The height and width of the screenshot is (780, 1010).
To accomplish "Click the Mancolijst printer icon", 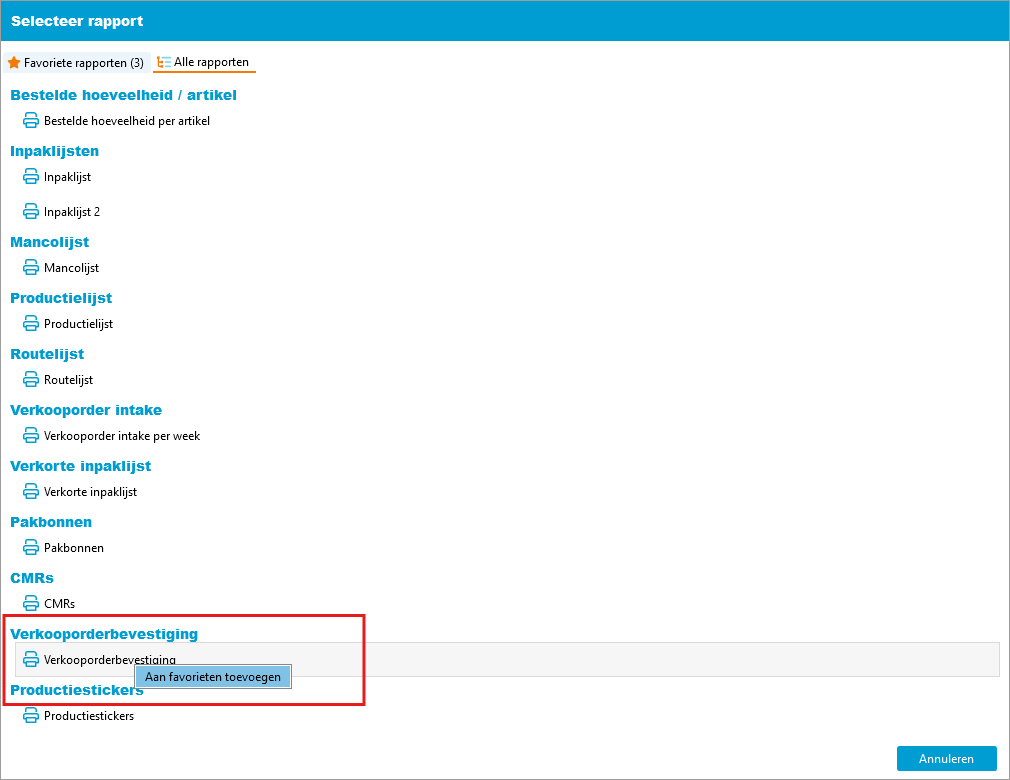I will [31, 268].
